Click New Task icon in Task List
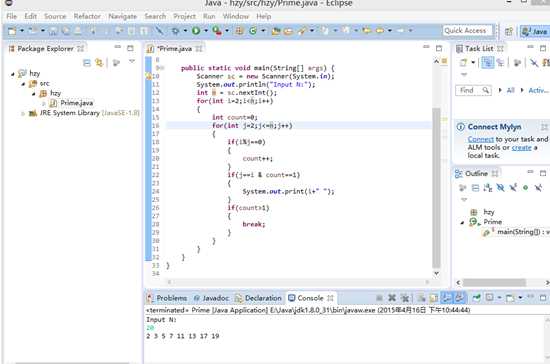 click(x=463, y=63)
